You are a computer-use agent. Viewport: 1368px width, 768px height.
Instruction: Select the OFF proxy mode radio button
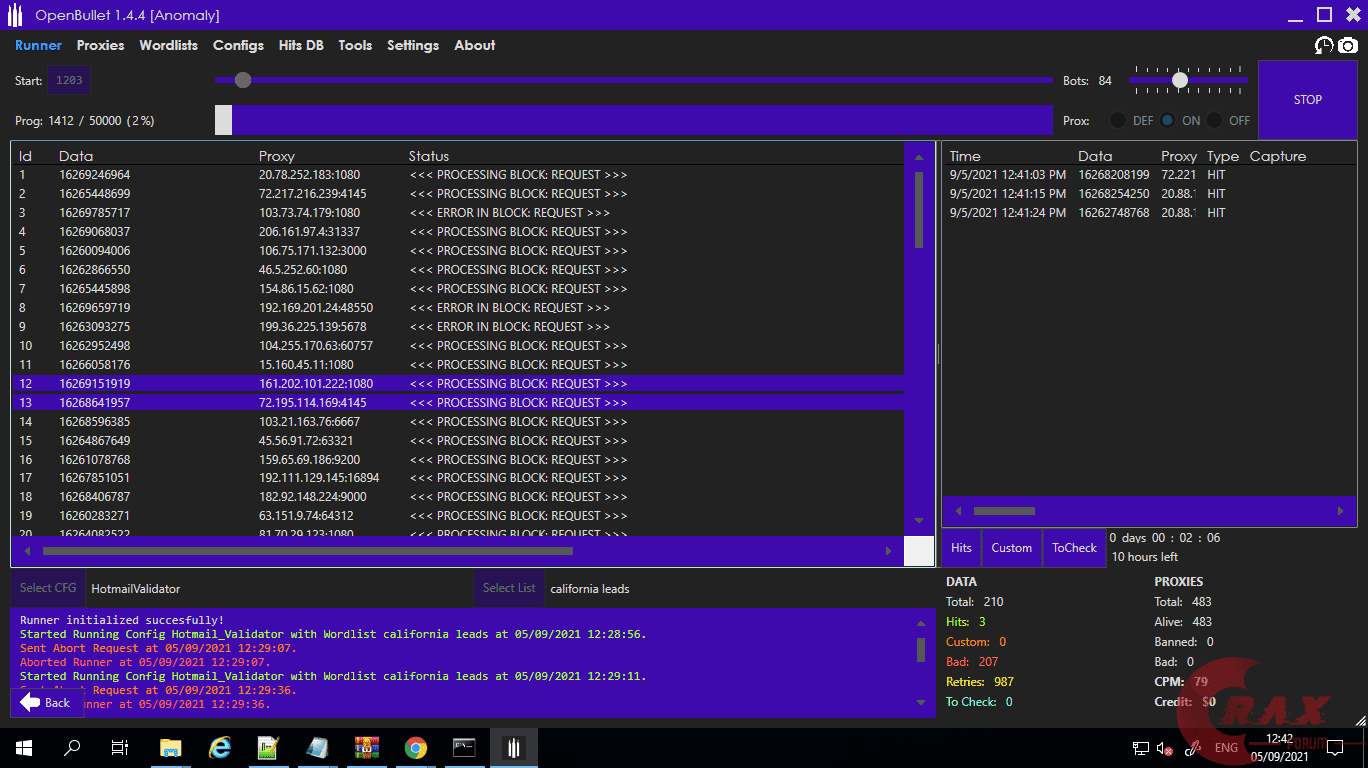pos(1214,120)
